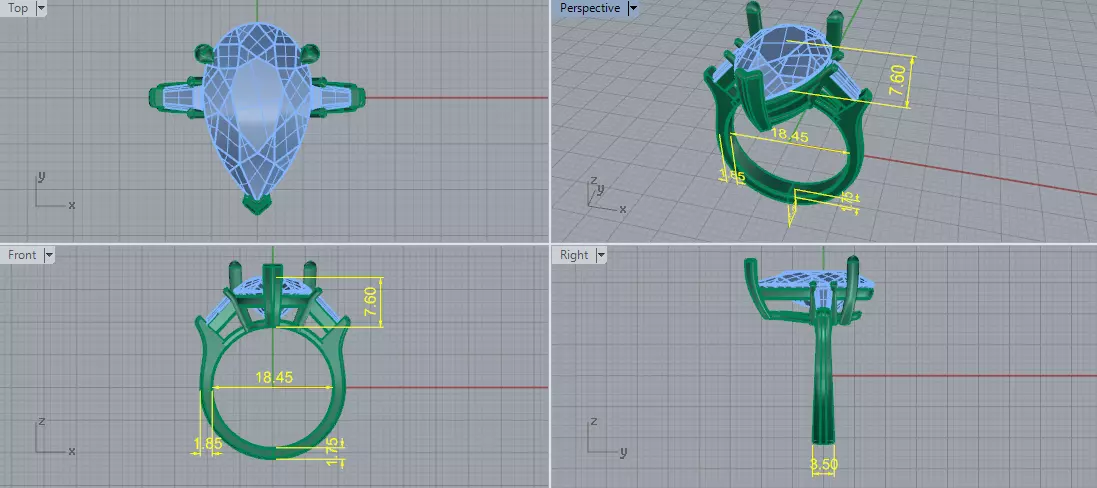Open the Front viewport dropdown arrow

coord(48,255)
